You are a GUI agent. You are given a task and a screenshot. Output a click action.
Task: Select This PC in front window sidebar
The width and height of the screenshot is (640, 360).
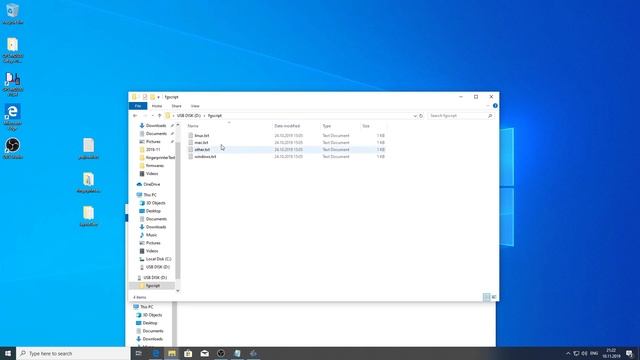[x=149, y=195]
